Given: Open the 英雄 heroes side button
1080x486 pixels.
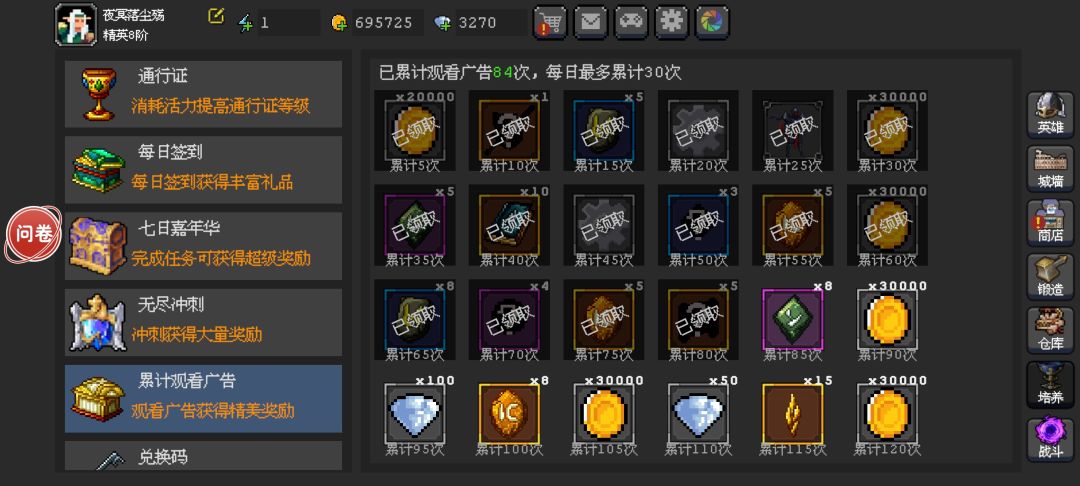Looking at the screenshot, I should coord(1050,114).
